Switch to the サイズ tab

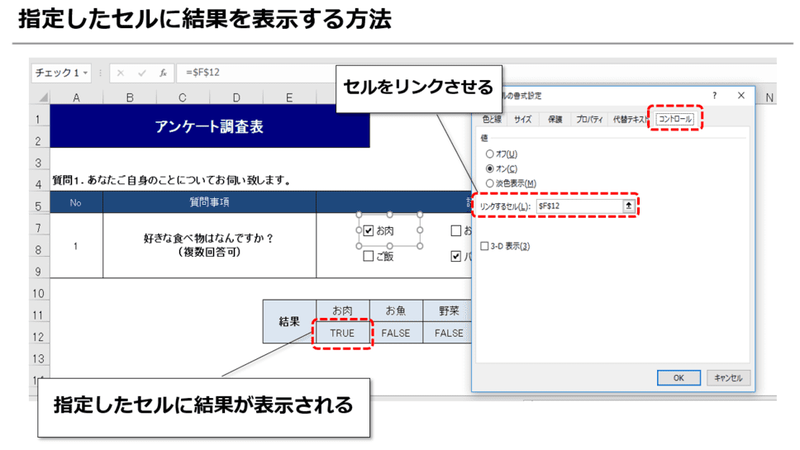pos(523,119)
